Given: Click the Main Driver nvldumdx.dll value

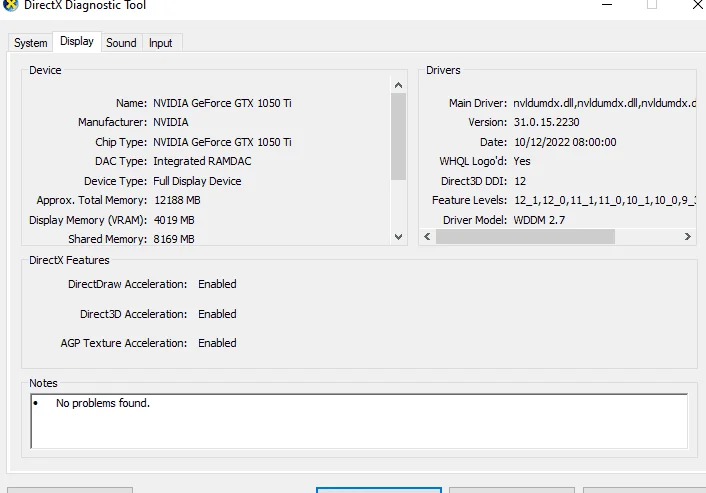Looking at the screenshot, I should 604,103.
